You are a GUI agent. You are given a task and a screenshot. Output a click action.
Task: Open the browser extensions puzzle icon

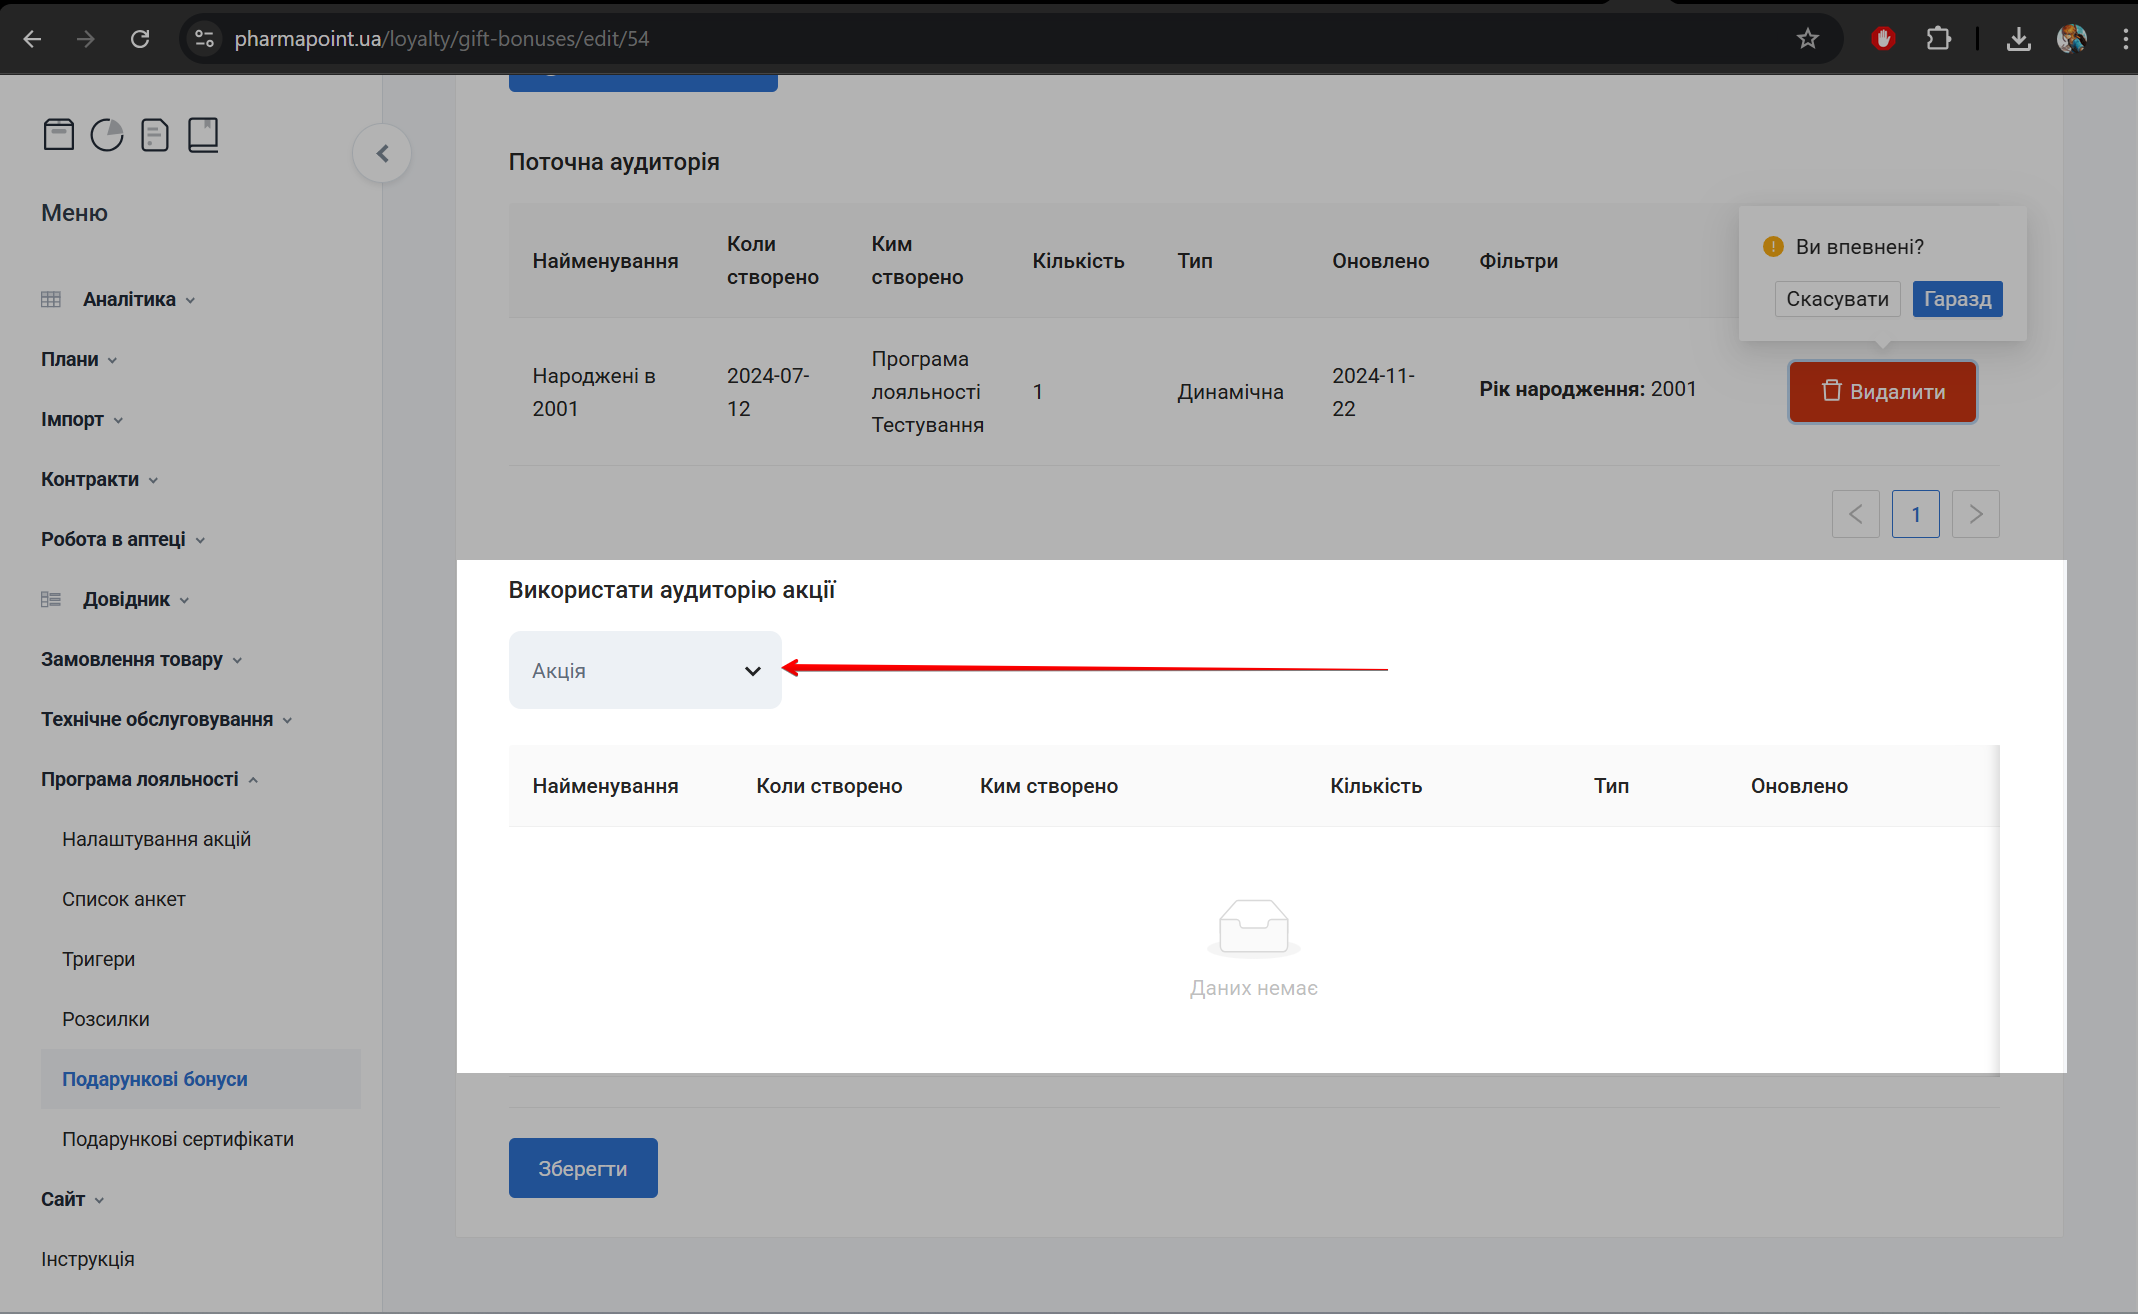(x=1938, y=39)
